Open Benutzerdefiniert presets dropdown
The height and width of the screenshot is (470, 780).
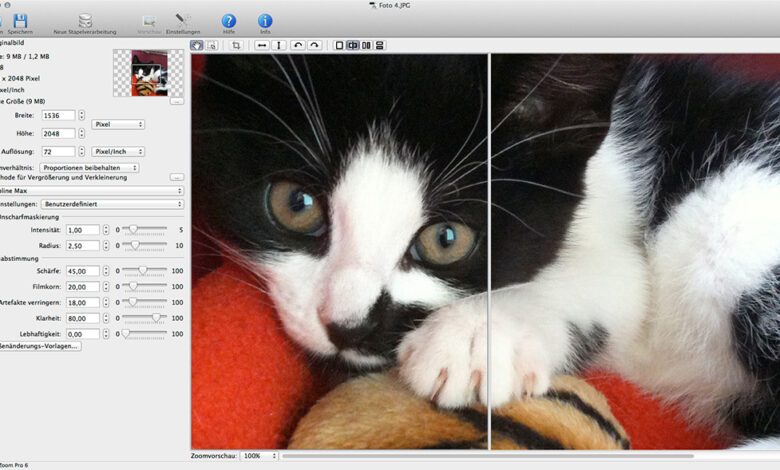(112, 204)
